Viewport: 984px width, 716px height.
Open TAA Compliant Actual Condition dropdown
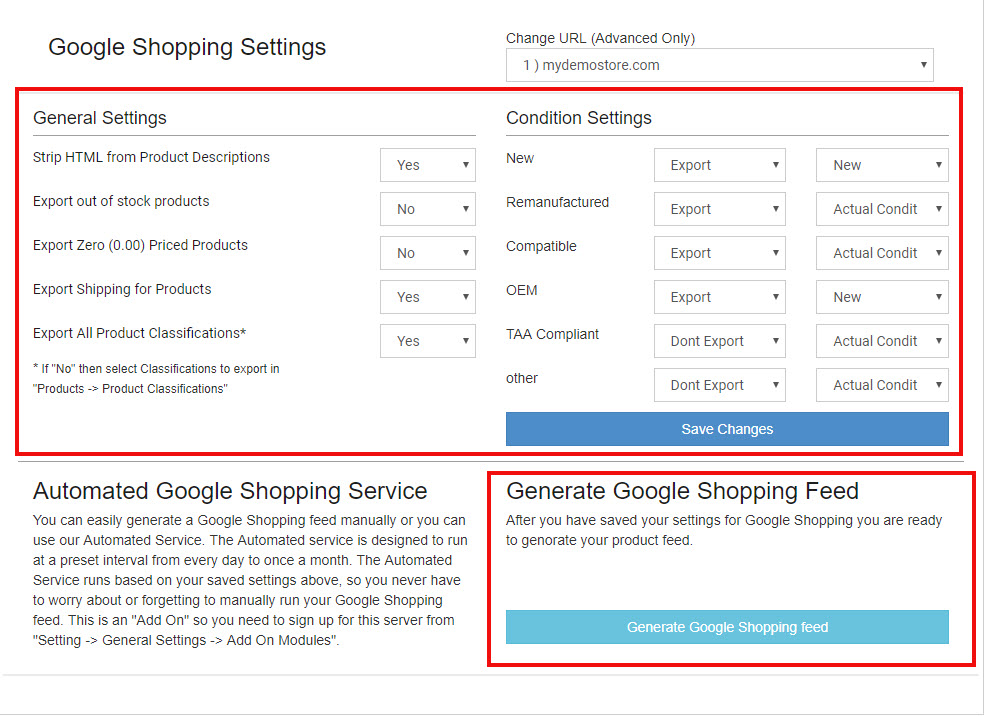coord(881,341)
